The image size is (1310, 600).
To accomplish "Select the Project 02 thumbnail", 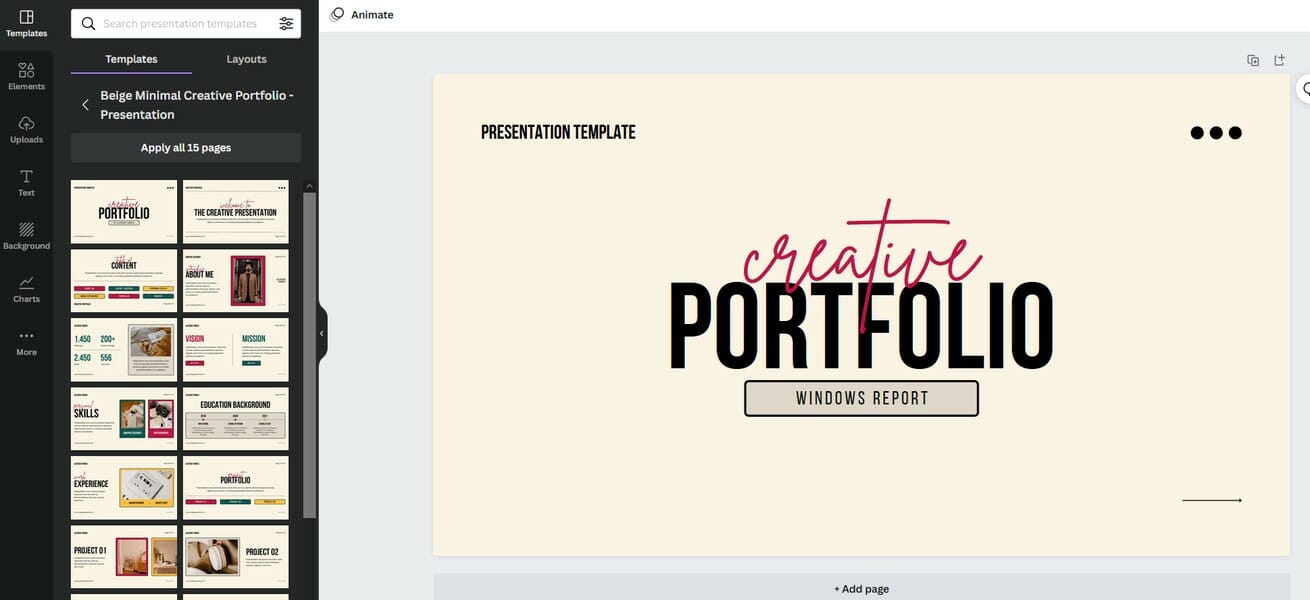I will pyautogui.click(x=236, y=556).
